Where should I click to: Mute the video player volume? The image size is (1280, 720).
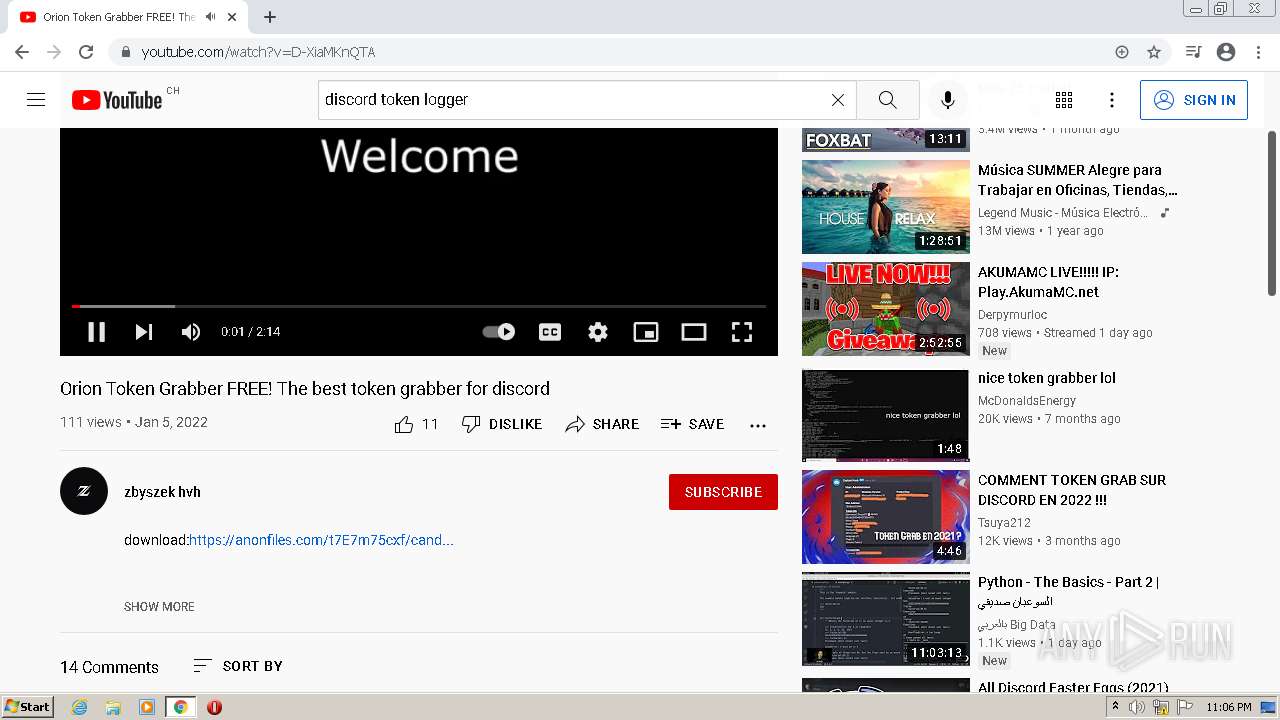(x=191, y=332)
